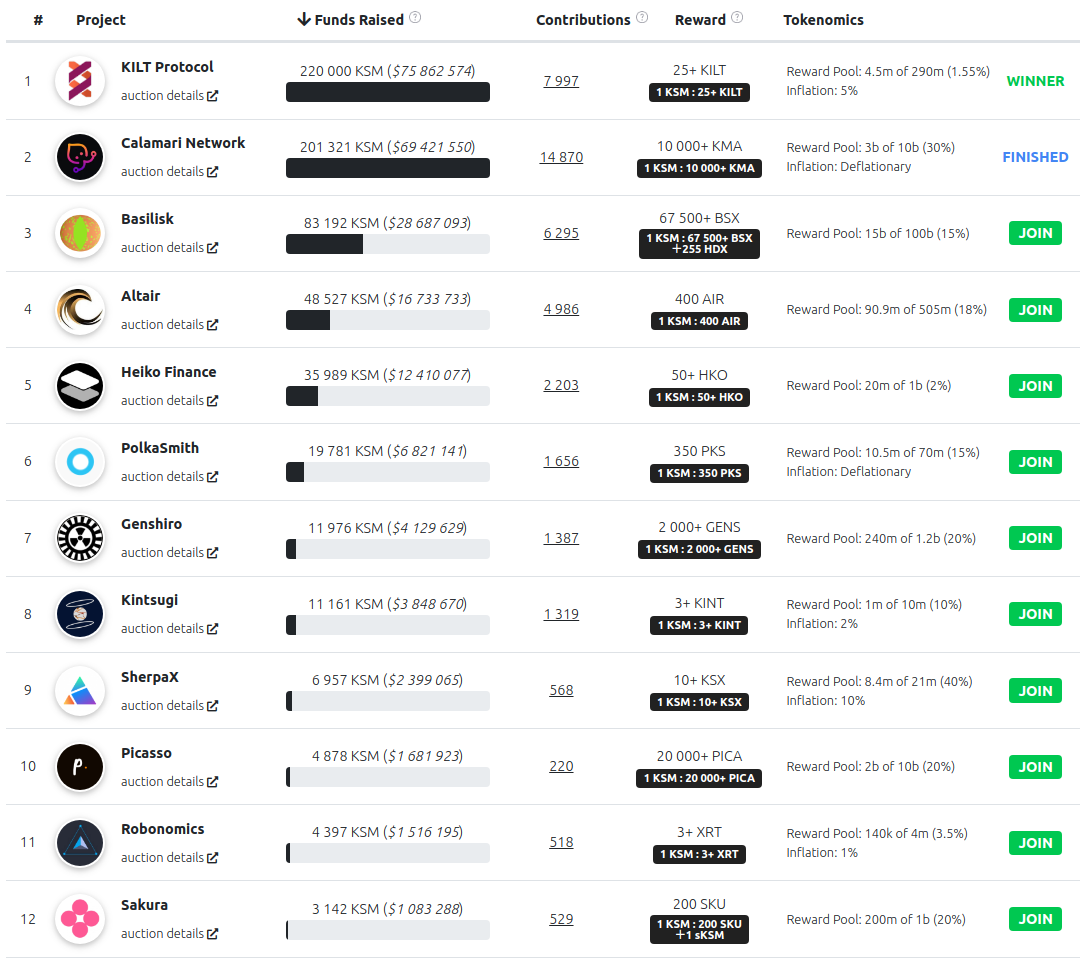
Task: Click the Sakura pink flower logo
Action: [x=80, y=918]
